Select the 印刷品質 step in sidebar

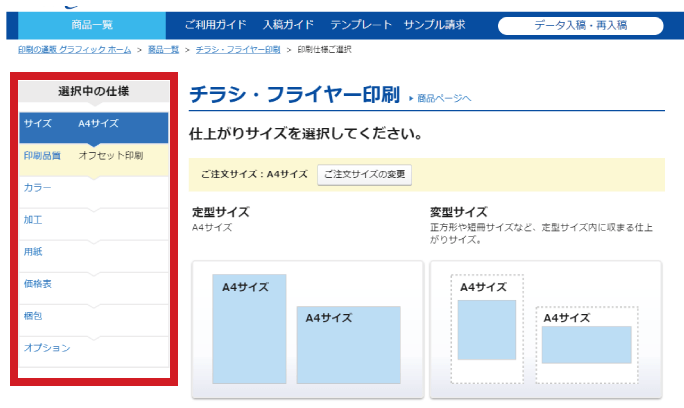(42, 156)
